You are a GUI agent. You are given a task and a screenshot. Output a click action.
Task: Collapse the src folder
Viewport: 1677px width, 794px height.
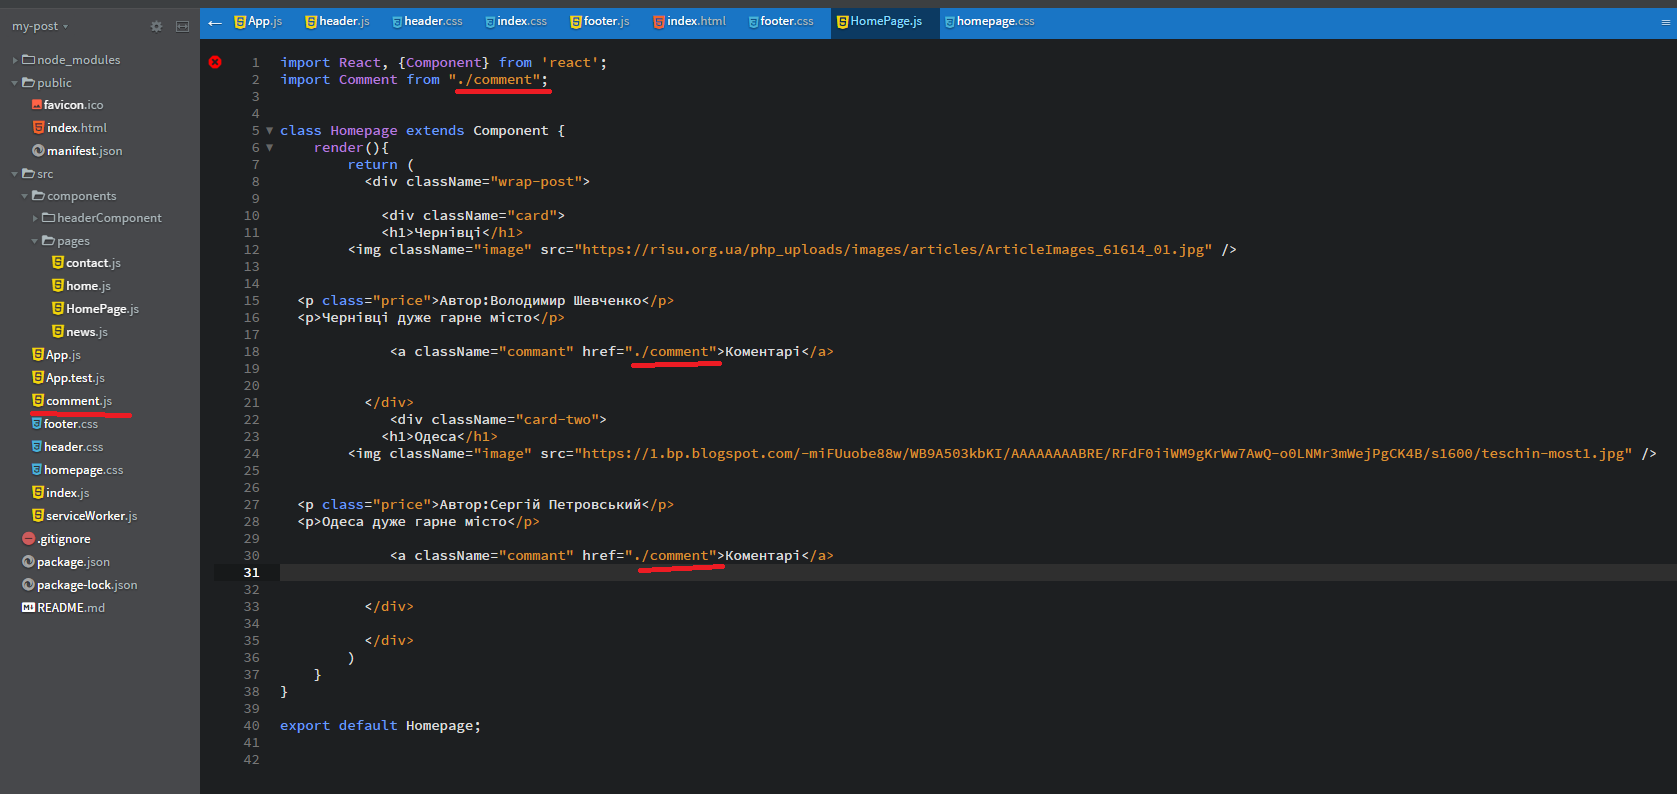pos(15,174)
